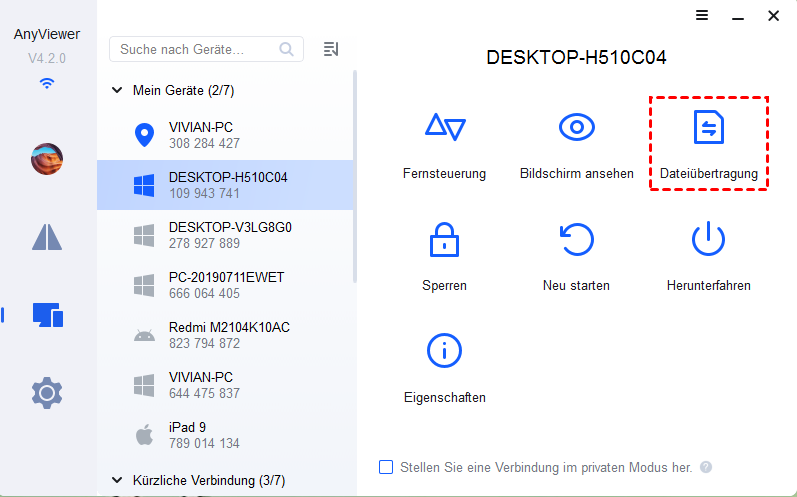This screenshot has height=497, width=797.
Task: Open the connect tab with sail icon
Action: pos(47,237)
